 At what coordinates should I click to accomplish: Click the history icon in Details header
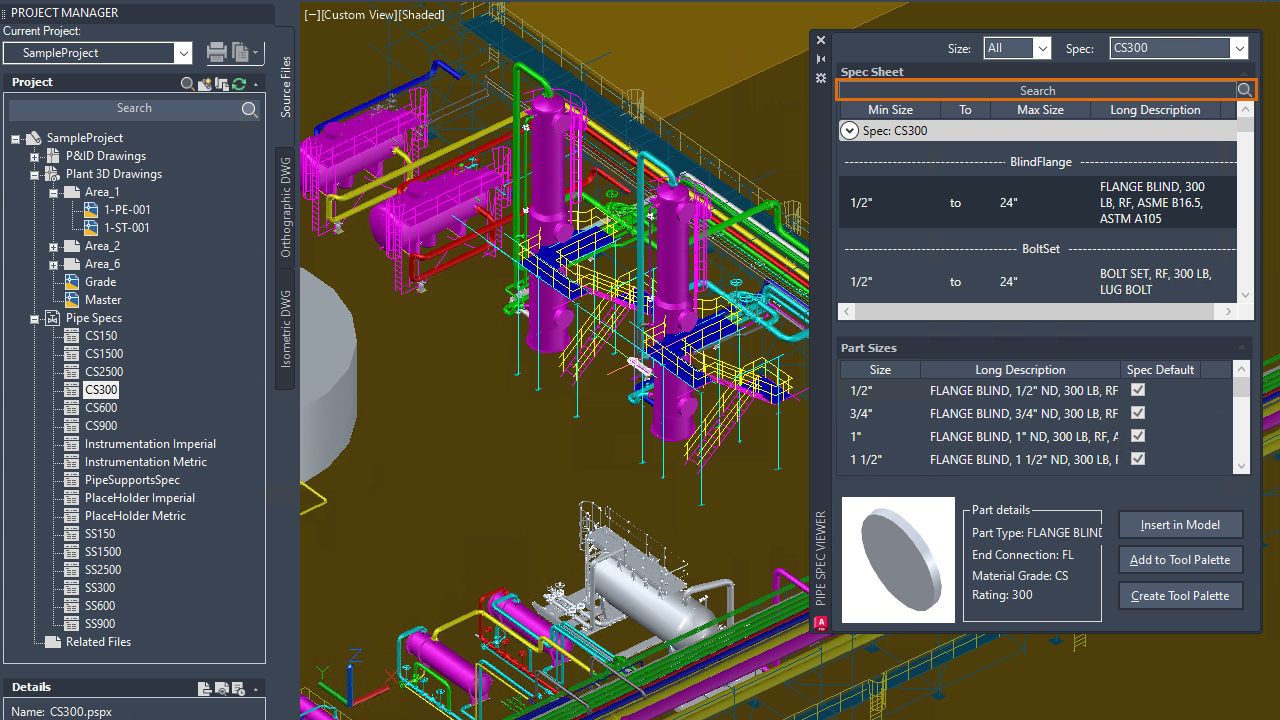238,688
